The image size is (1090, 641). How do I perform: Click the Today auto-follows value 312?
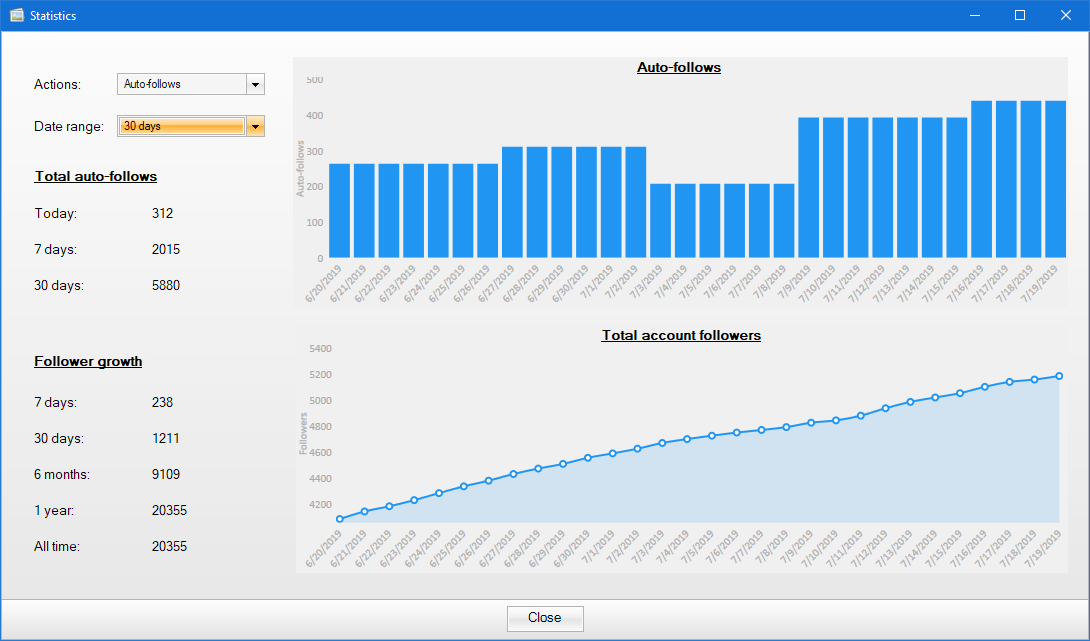tap(162, 214)
